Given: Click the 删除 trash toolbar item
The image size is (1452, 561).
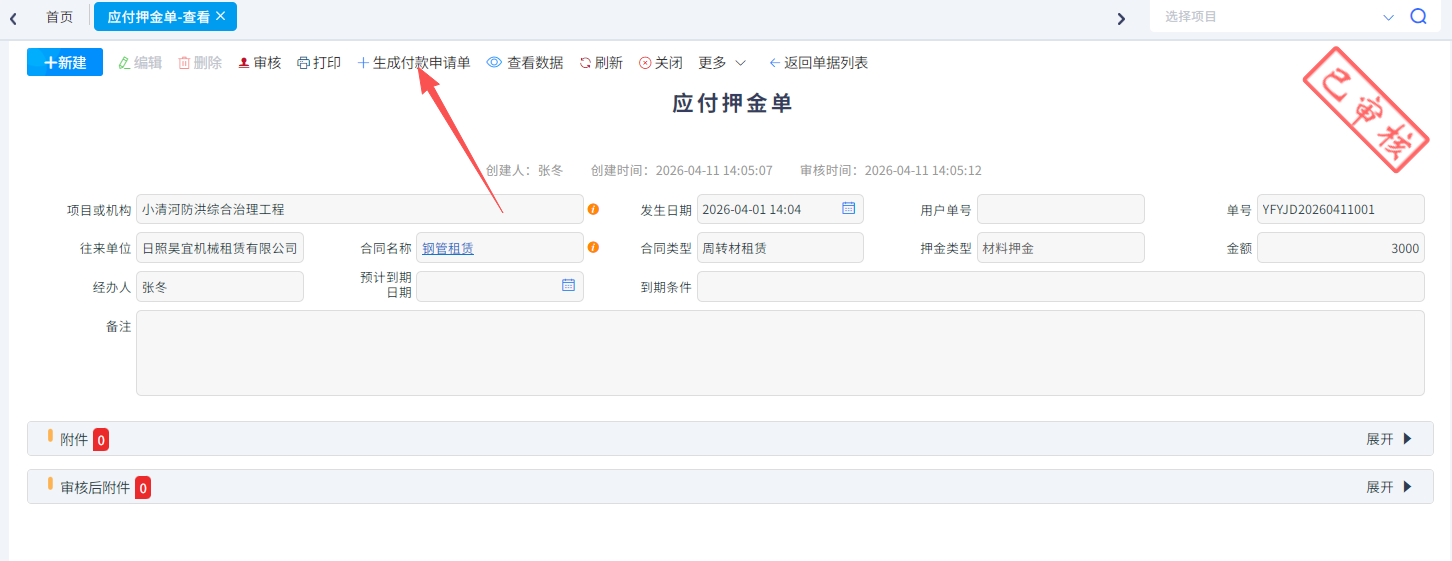Looking at the screenshot, I should pyautogui.click(x=200, y=62).
